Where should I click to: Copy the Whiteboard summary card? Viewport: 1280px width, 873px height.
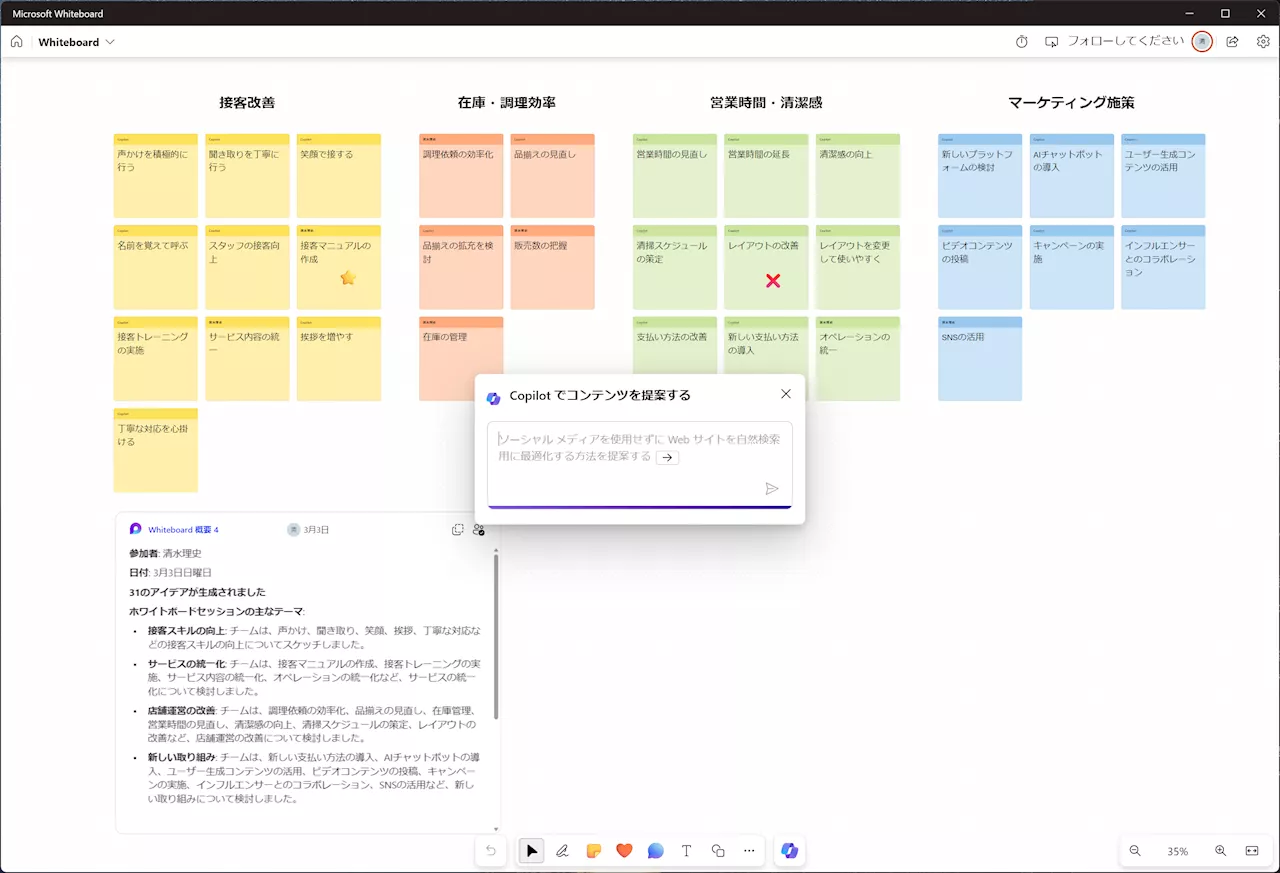458,530
